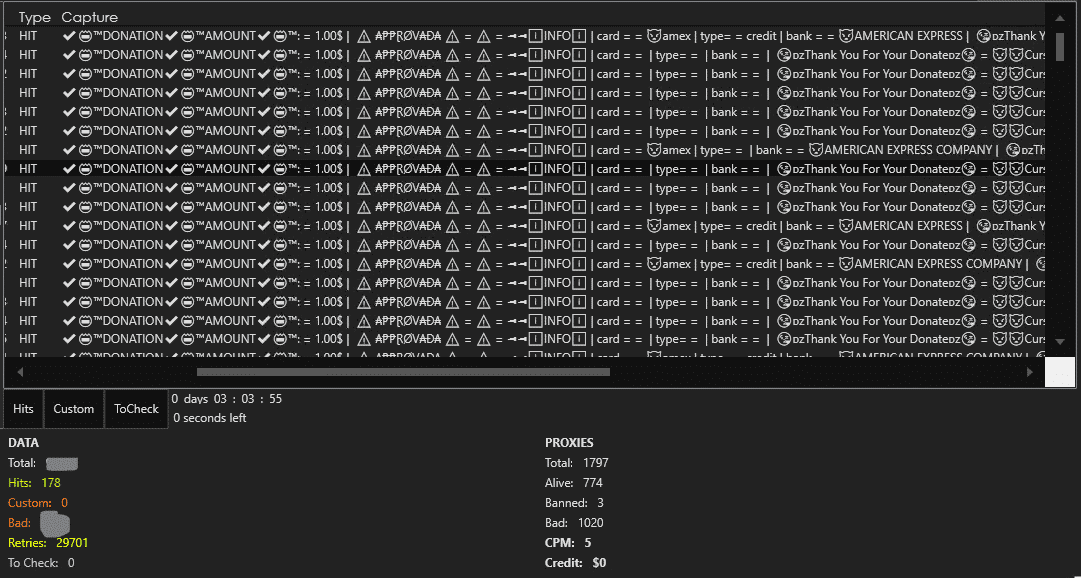The image size is (1081, 578).
Task: Switch to the Custom tab
Action: (74, 409)
